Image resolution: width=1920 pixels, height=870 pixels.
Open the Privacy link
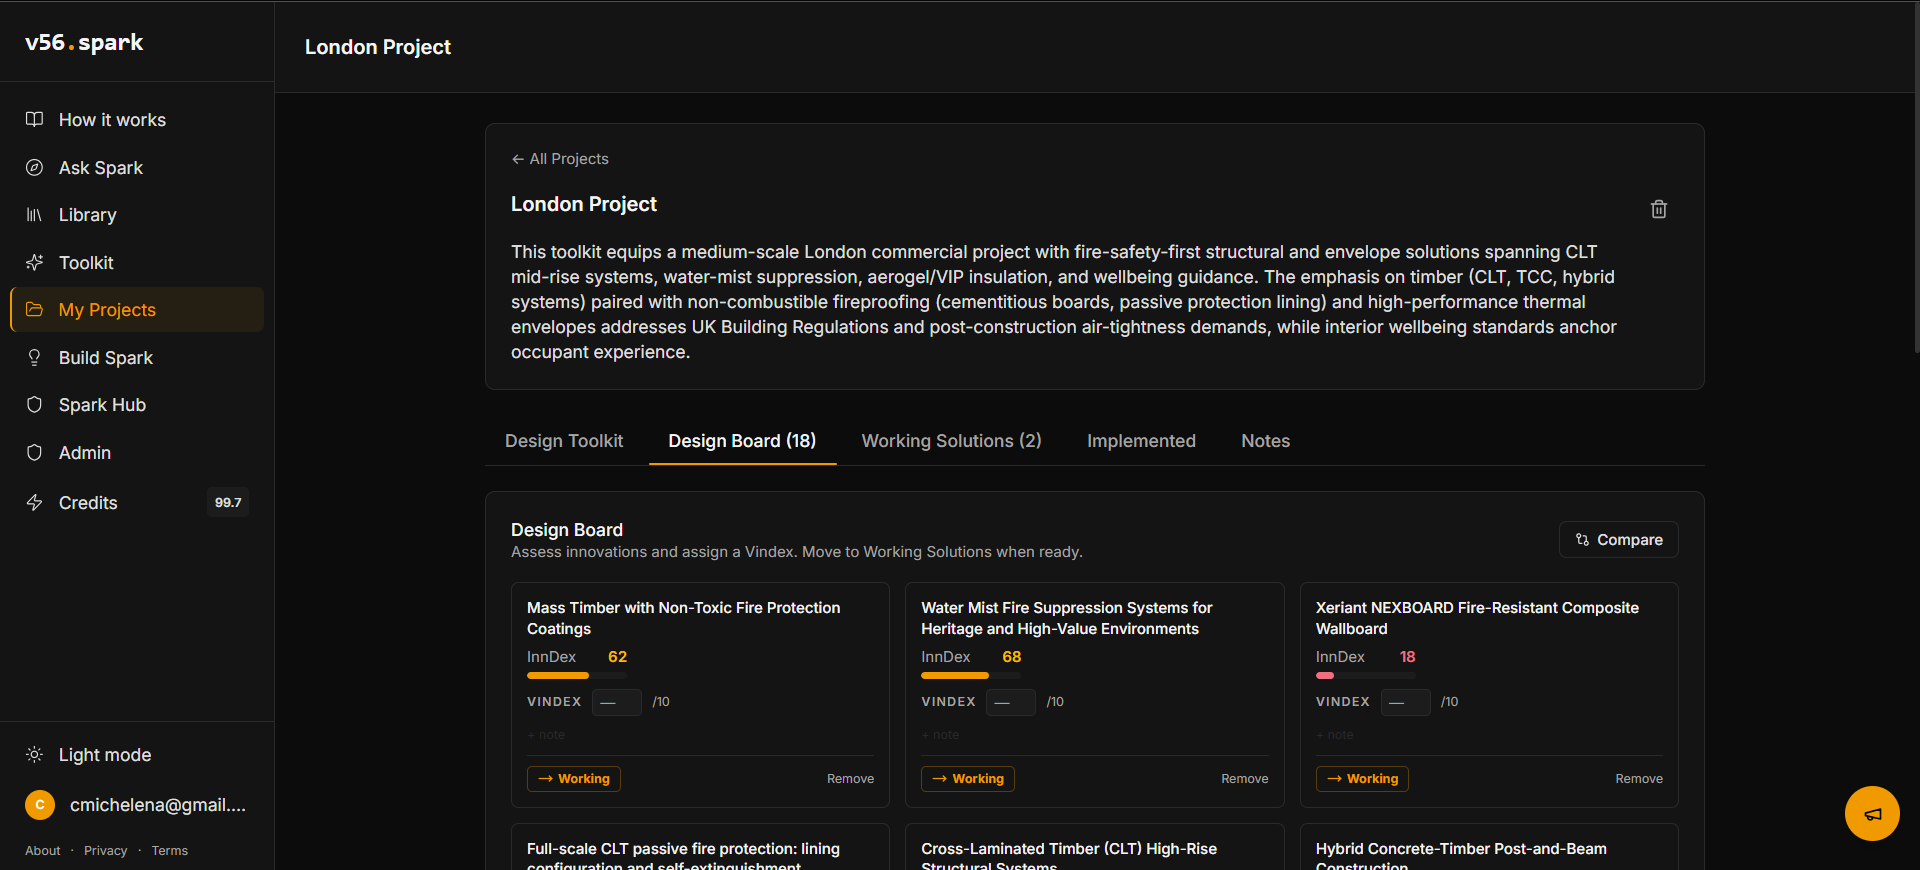[106, 851]
